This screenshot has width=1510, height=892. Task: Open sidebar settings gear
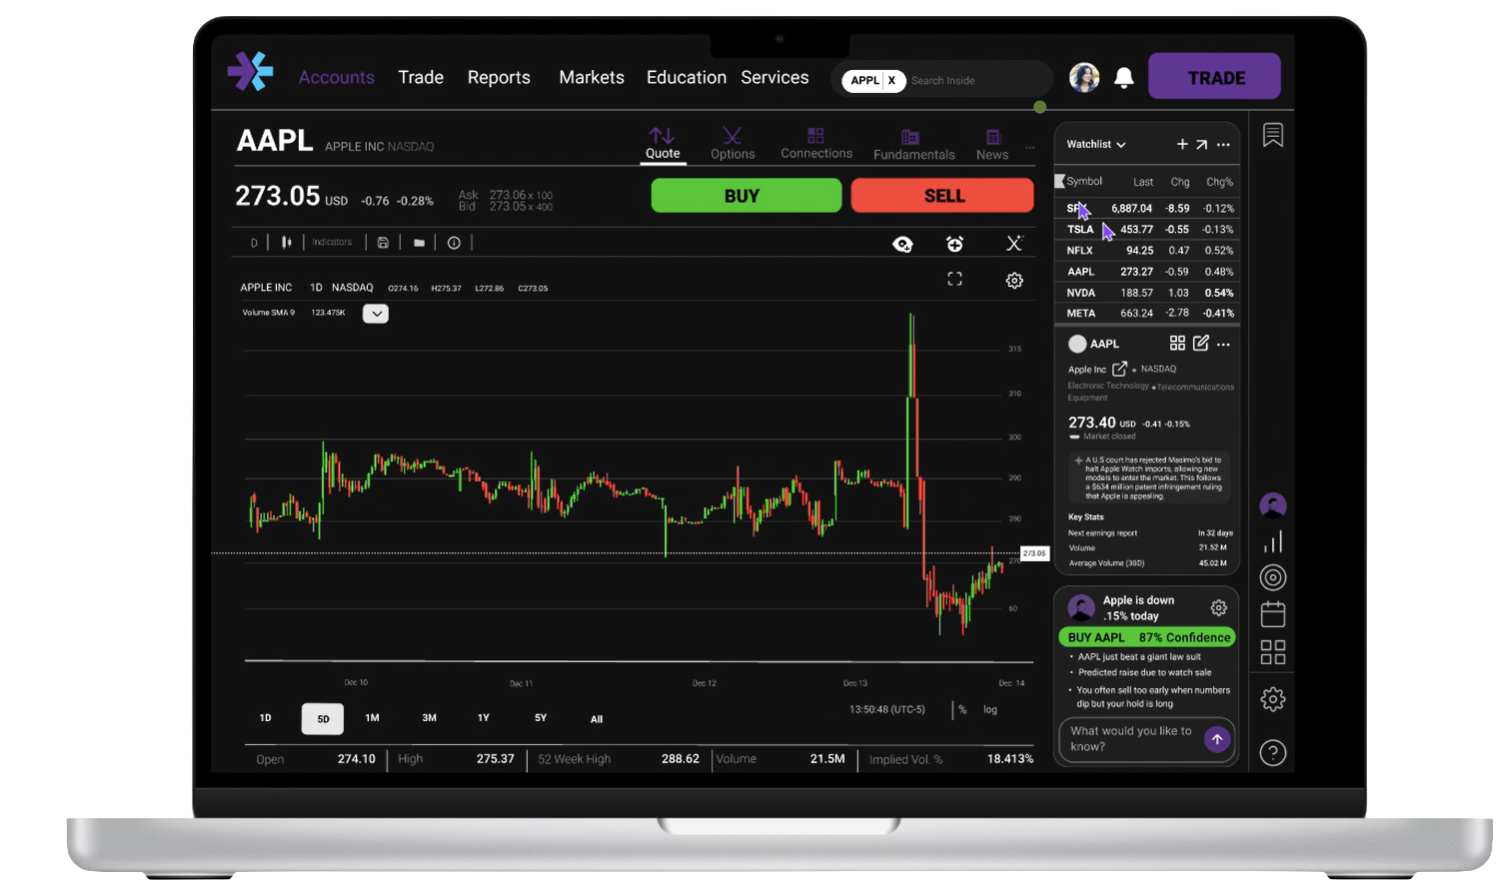pos(1273,699)
